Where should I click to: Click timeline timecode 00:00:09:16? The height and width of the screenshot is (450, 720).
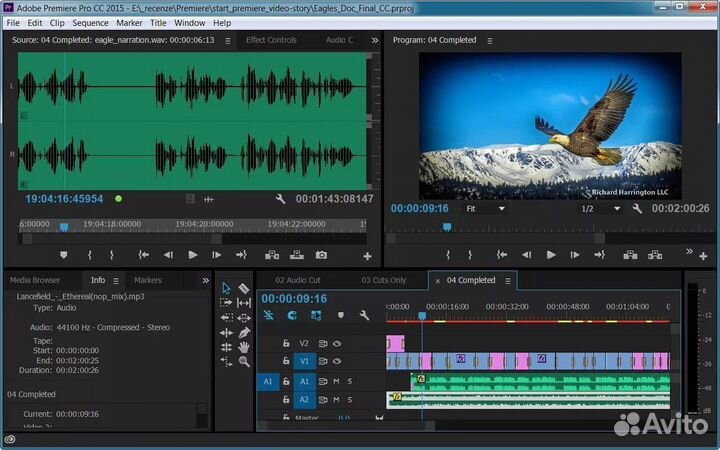[x=294, y=298]
